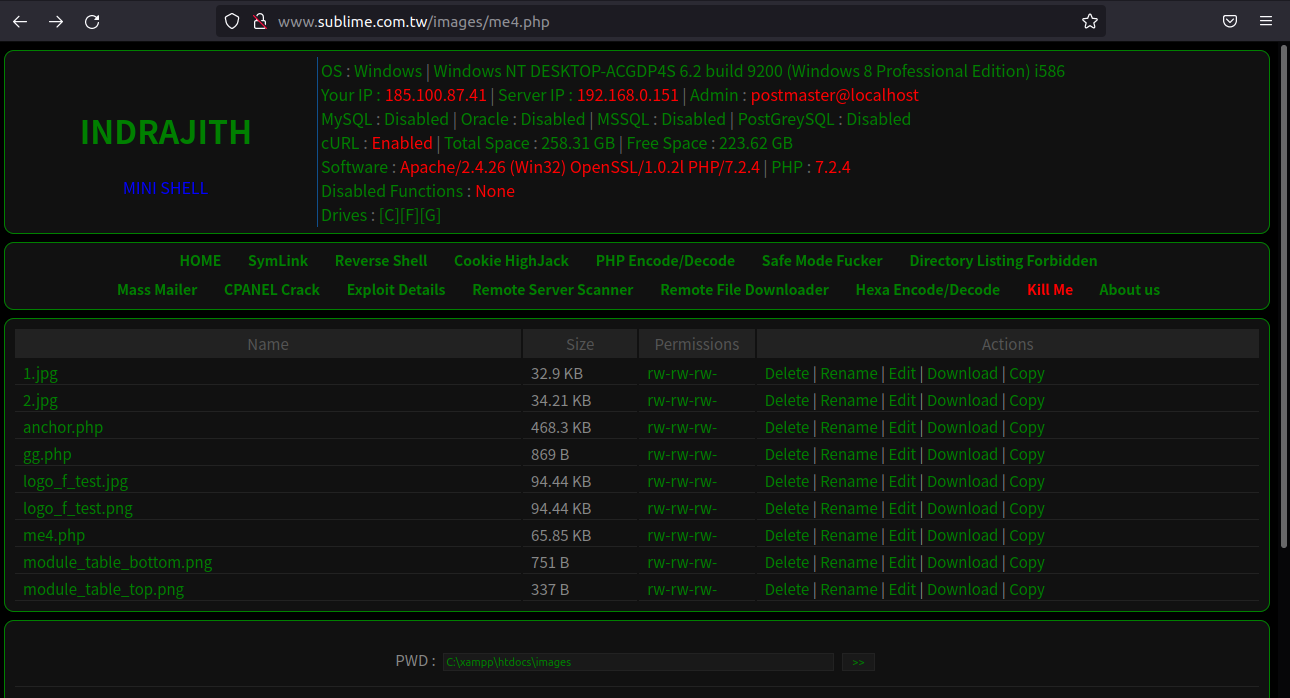Click the postmaster@localhost admin address

pos(834,96)
